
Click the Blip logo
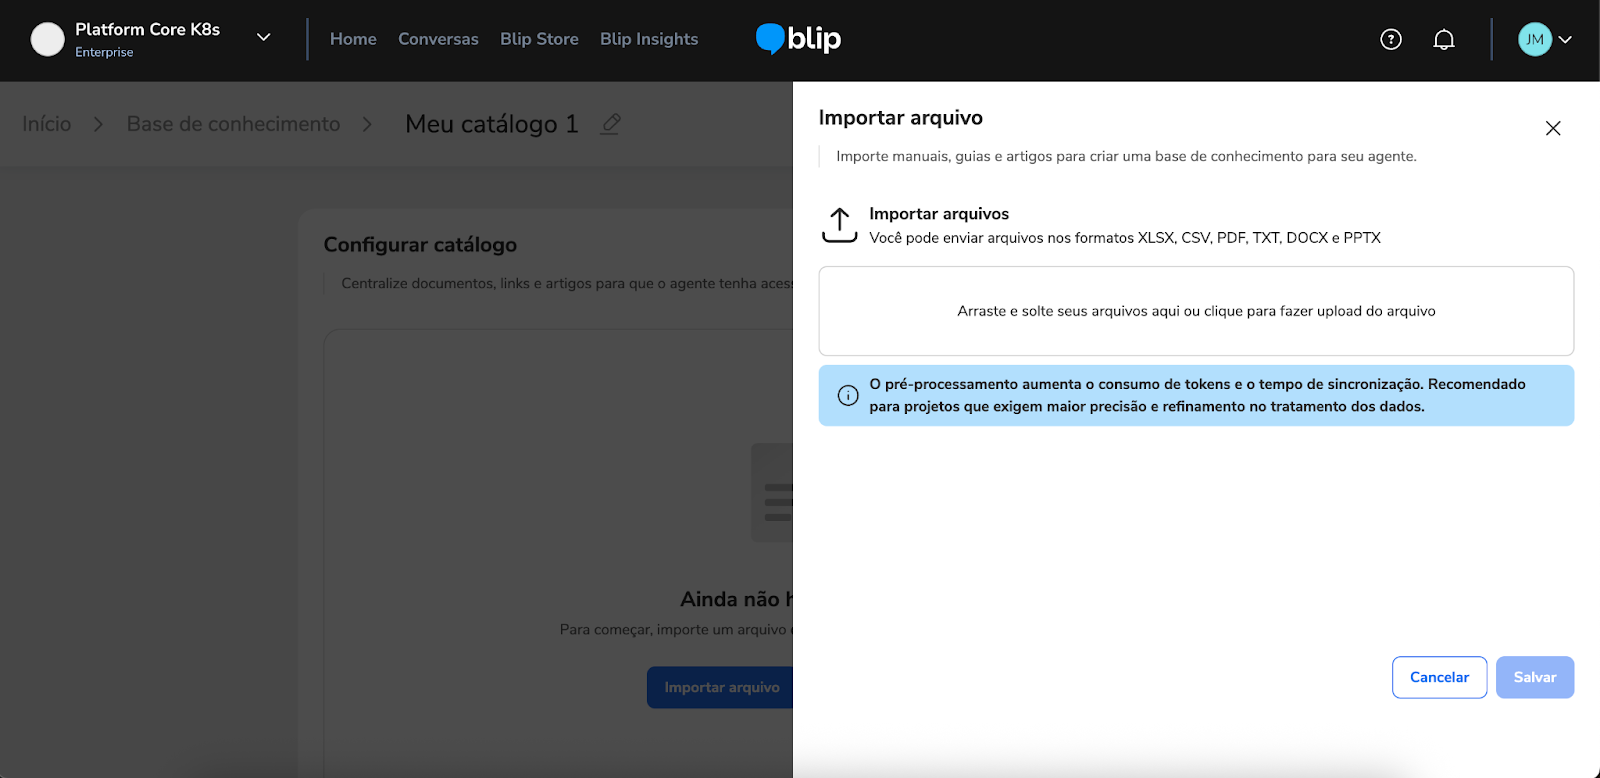798,39
